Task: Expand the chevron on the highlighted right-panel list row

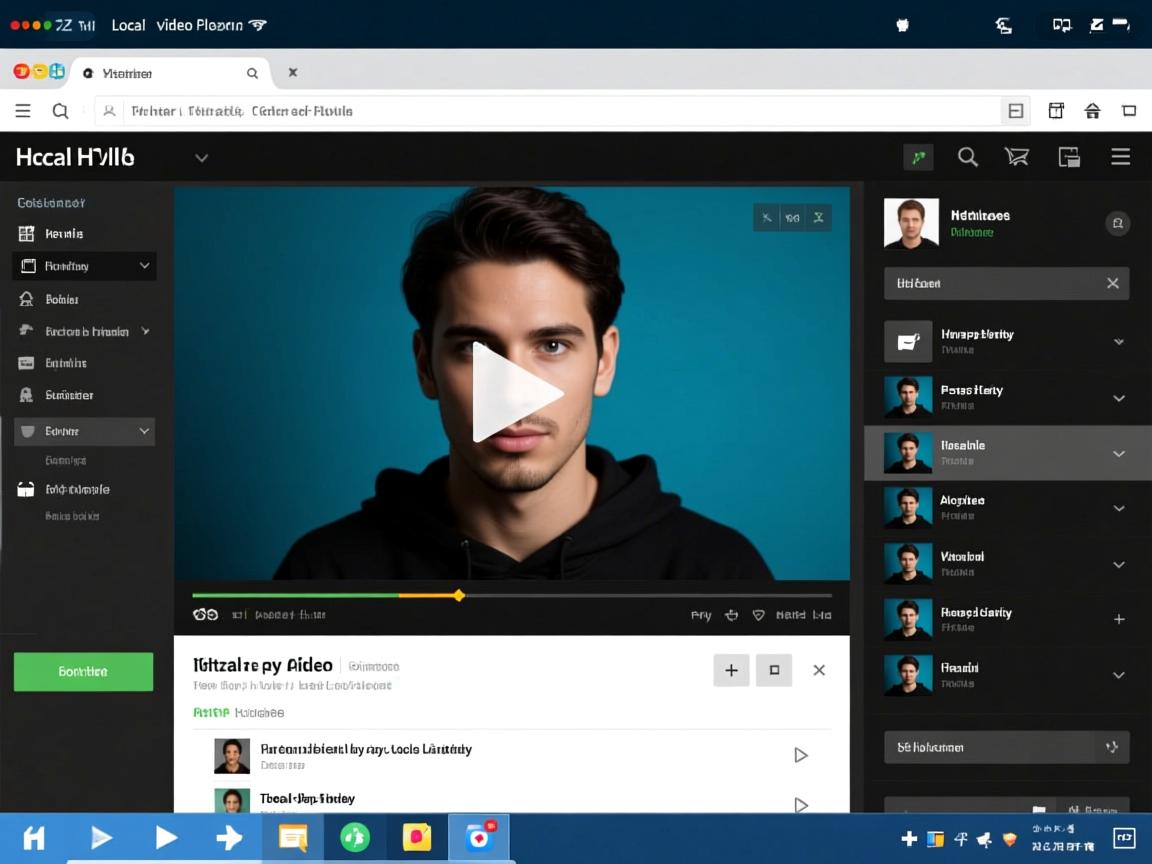Action: tap(1119, 454)
